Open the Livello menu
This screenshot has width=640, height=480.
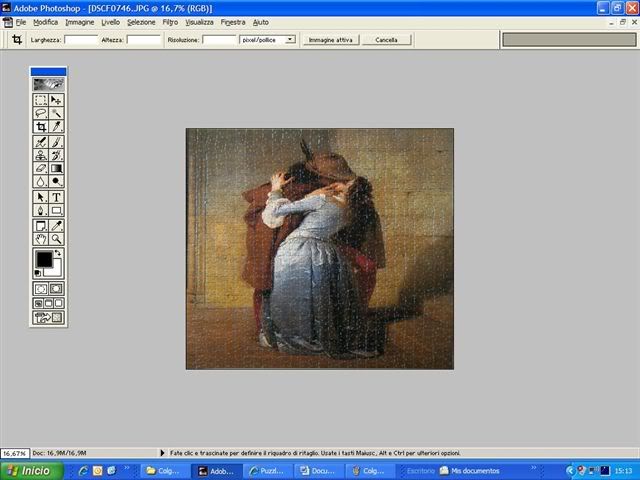[111, 22]
